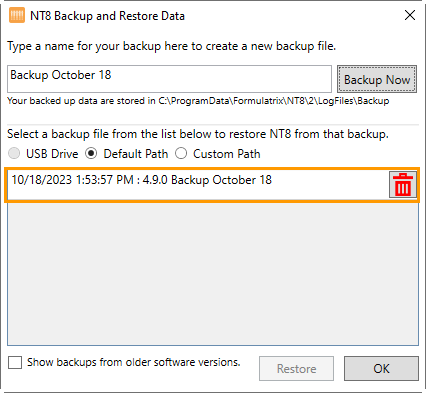Image resolution: width=426 pixels, height=393 pixels.
Task: Click the backup storage path text under the name field
Action: pos(198,101)
